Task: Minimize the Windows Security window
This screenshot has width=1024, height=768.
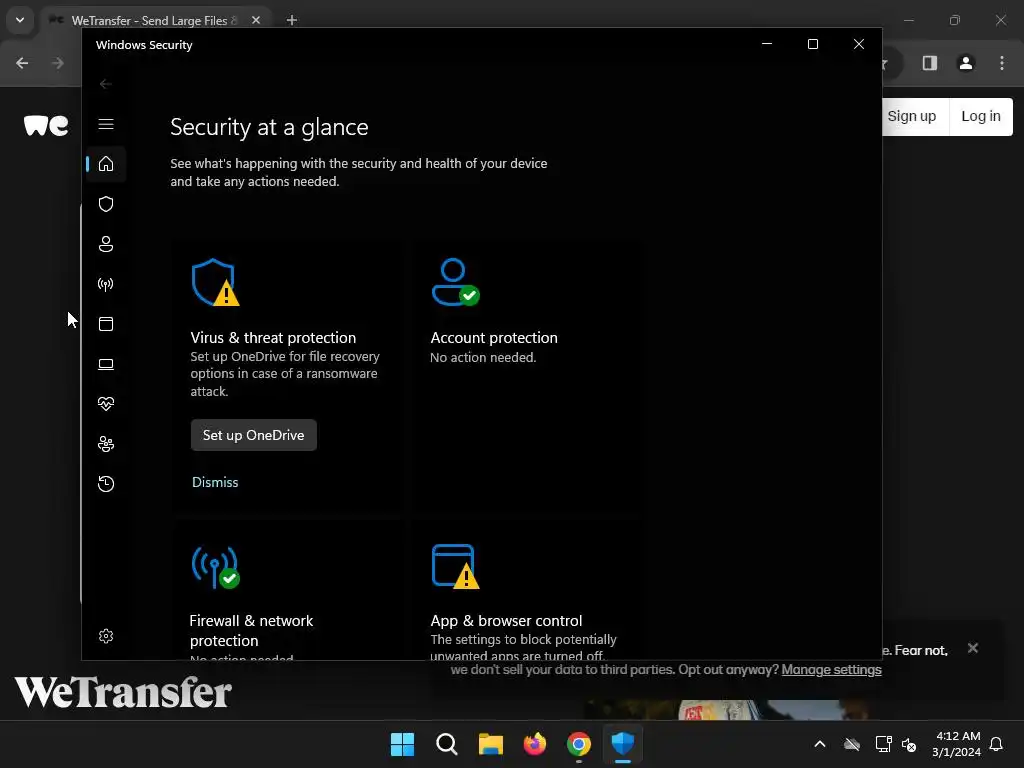Action: click(x=767, y=44)
